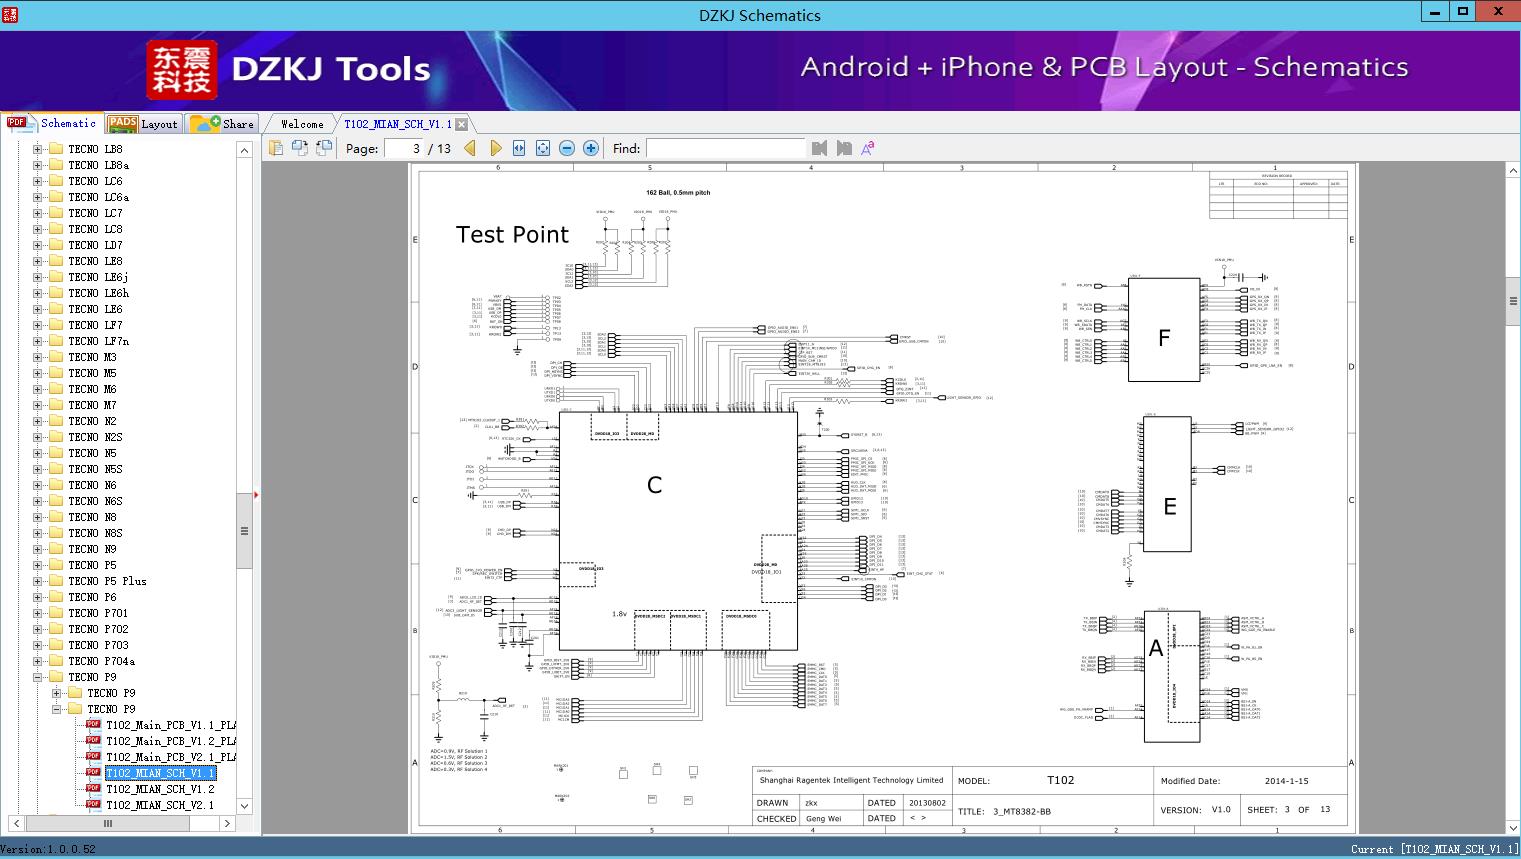
Task: Switch to the Layout tab
Action: click(x=143, y=123)
